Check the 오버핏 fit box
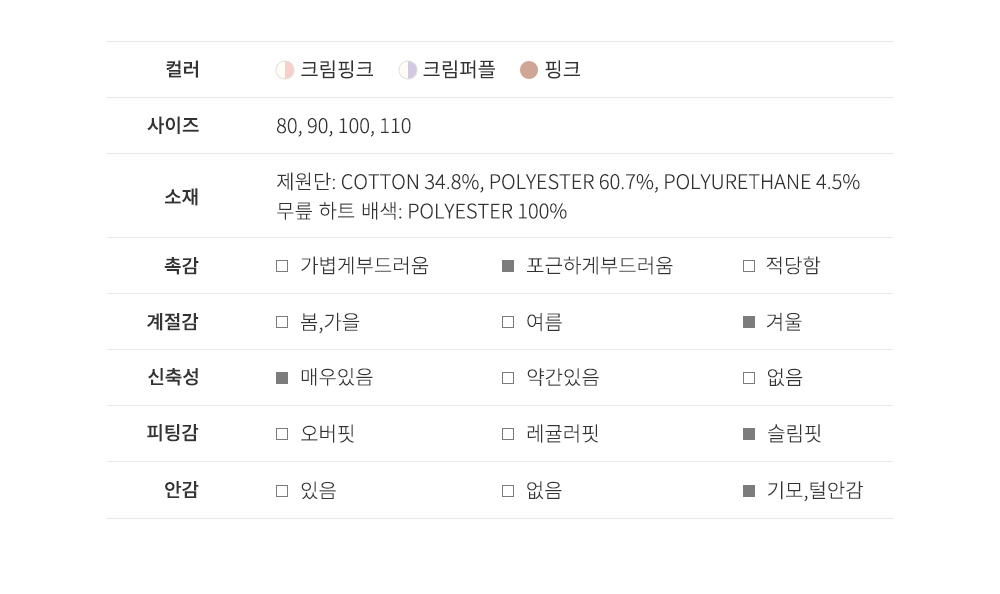This screenshot has height=594, width=1000. click(282, 434)
